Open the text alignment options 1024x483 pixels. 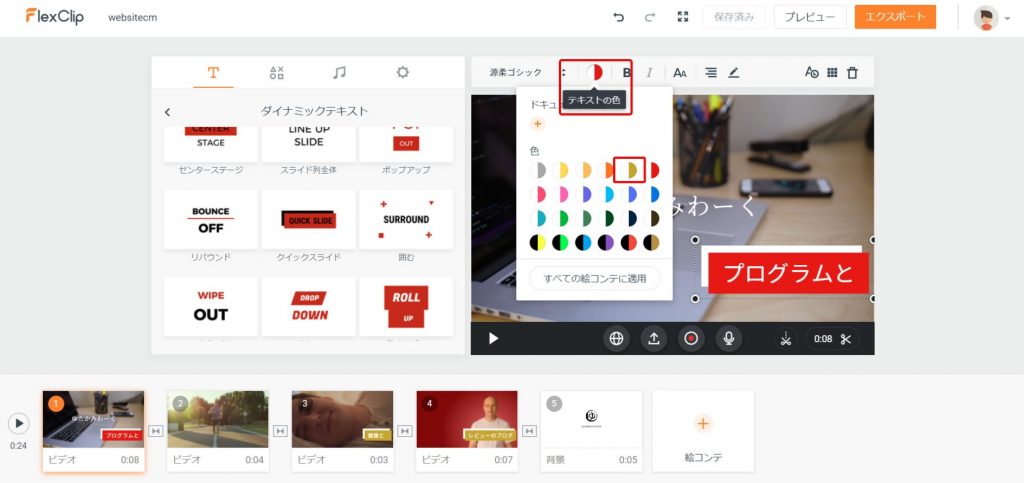pos(711,72)
